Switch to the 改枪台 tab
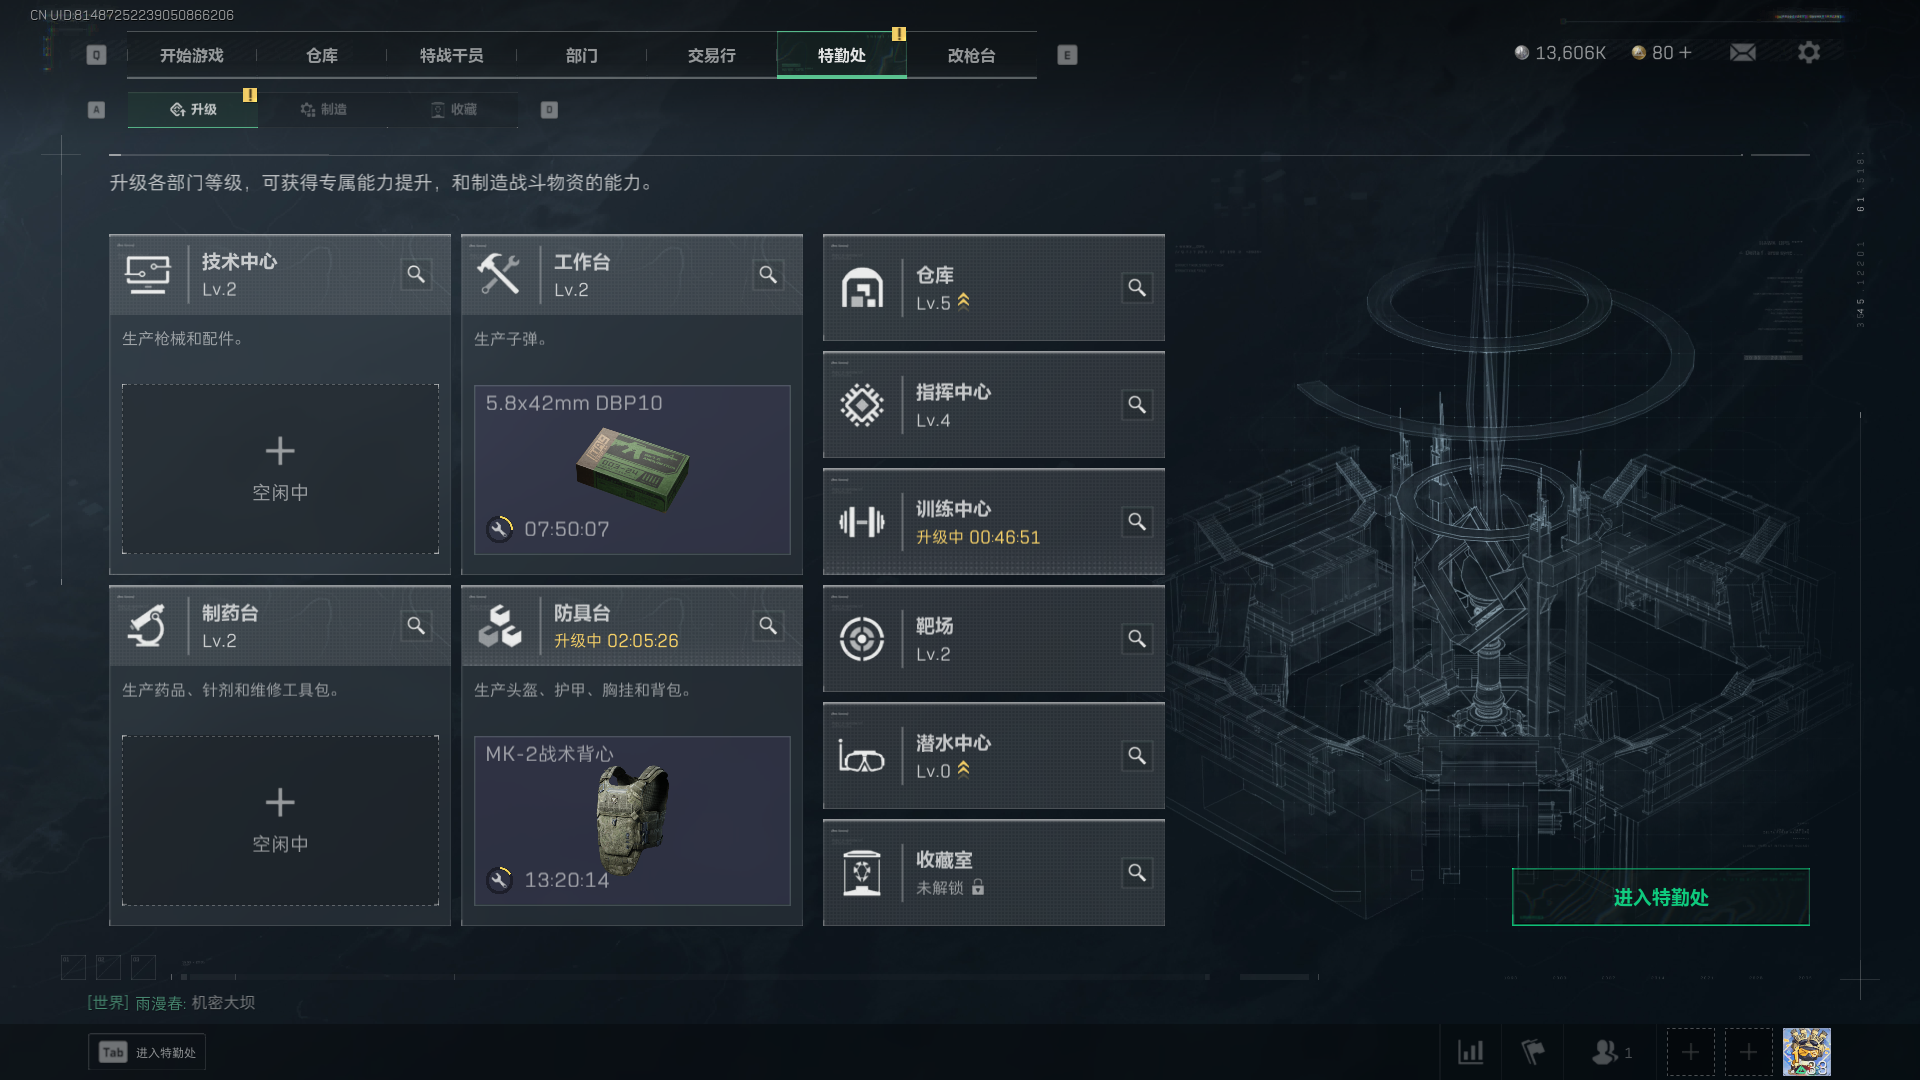The image size is (1920, 1080). tap(971, 55)
